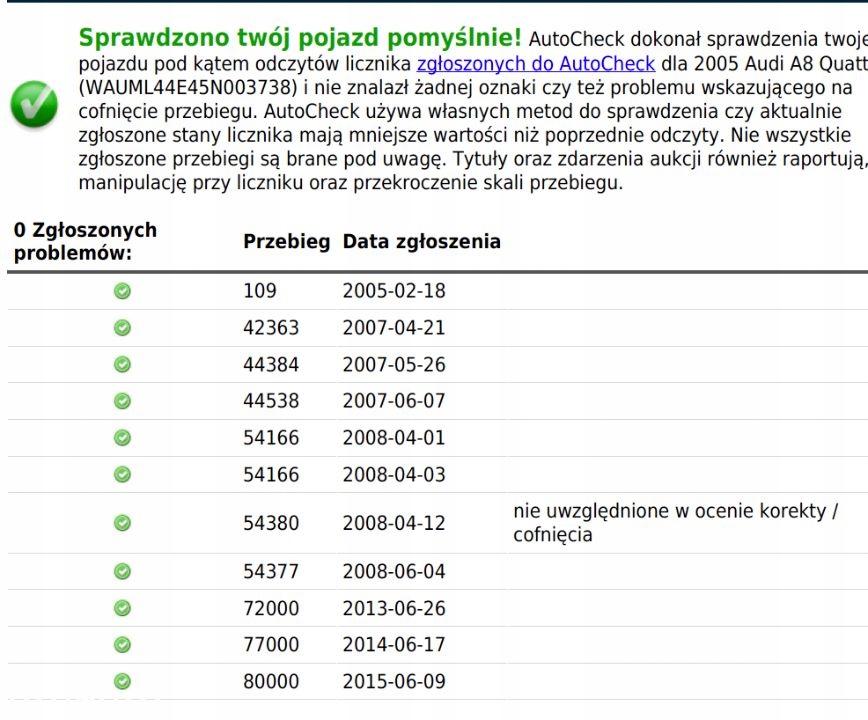
Task: Open the 'zgłoszonych do AutoCheck' link
Action: point(535,65)
